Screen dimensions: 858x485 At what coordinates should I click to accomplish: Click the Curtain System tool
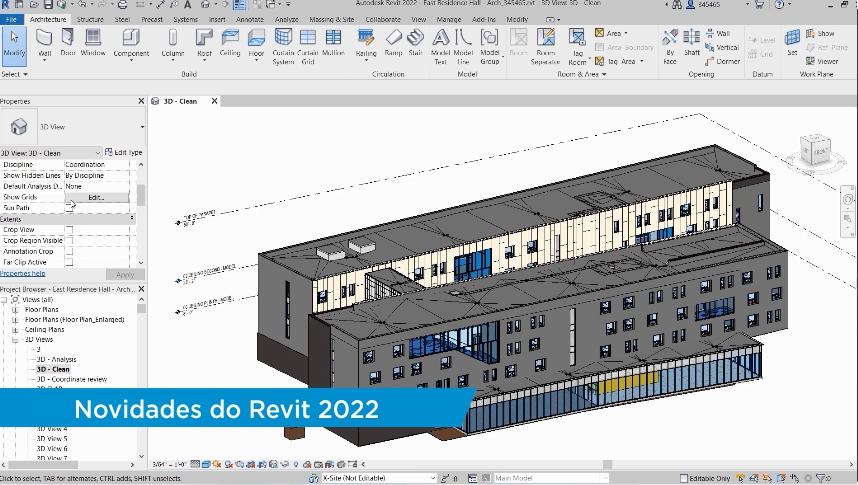tap(283, 47)
